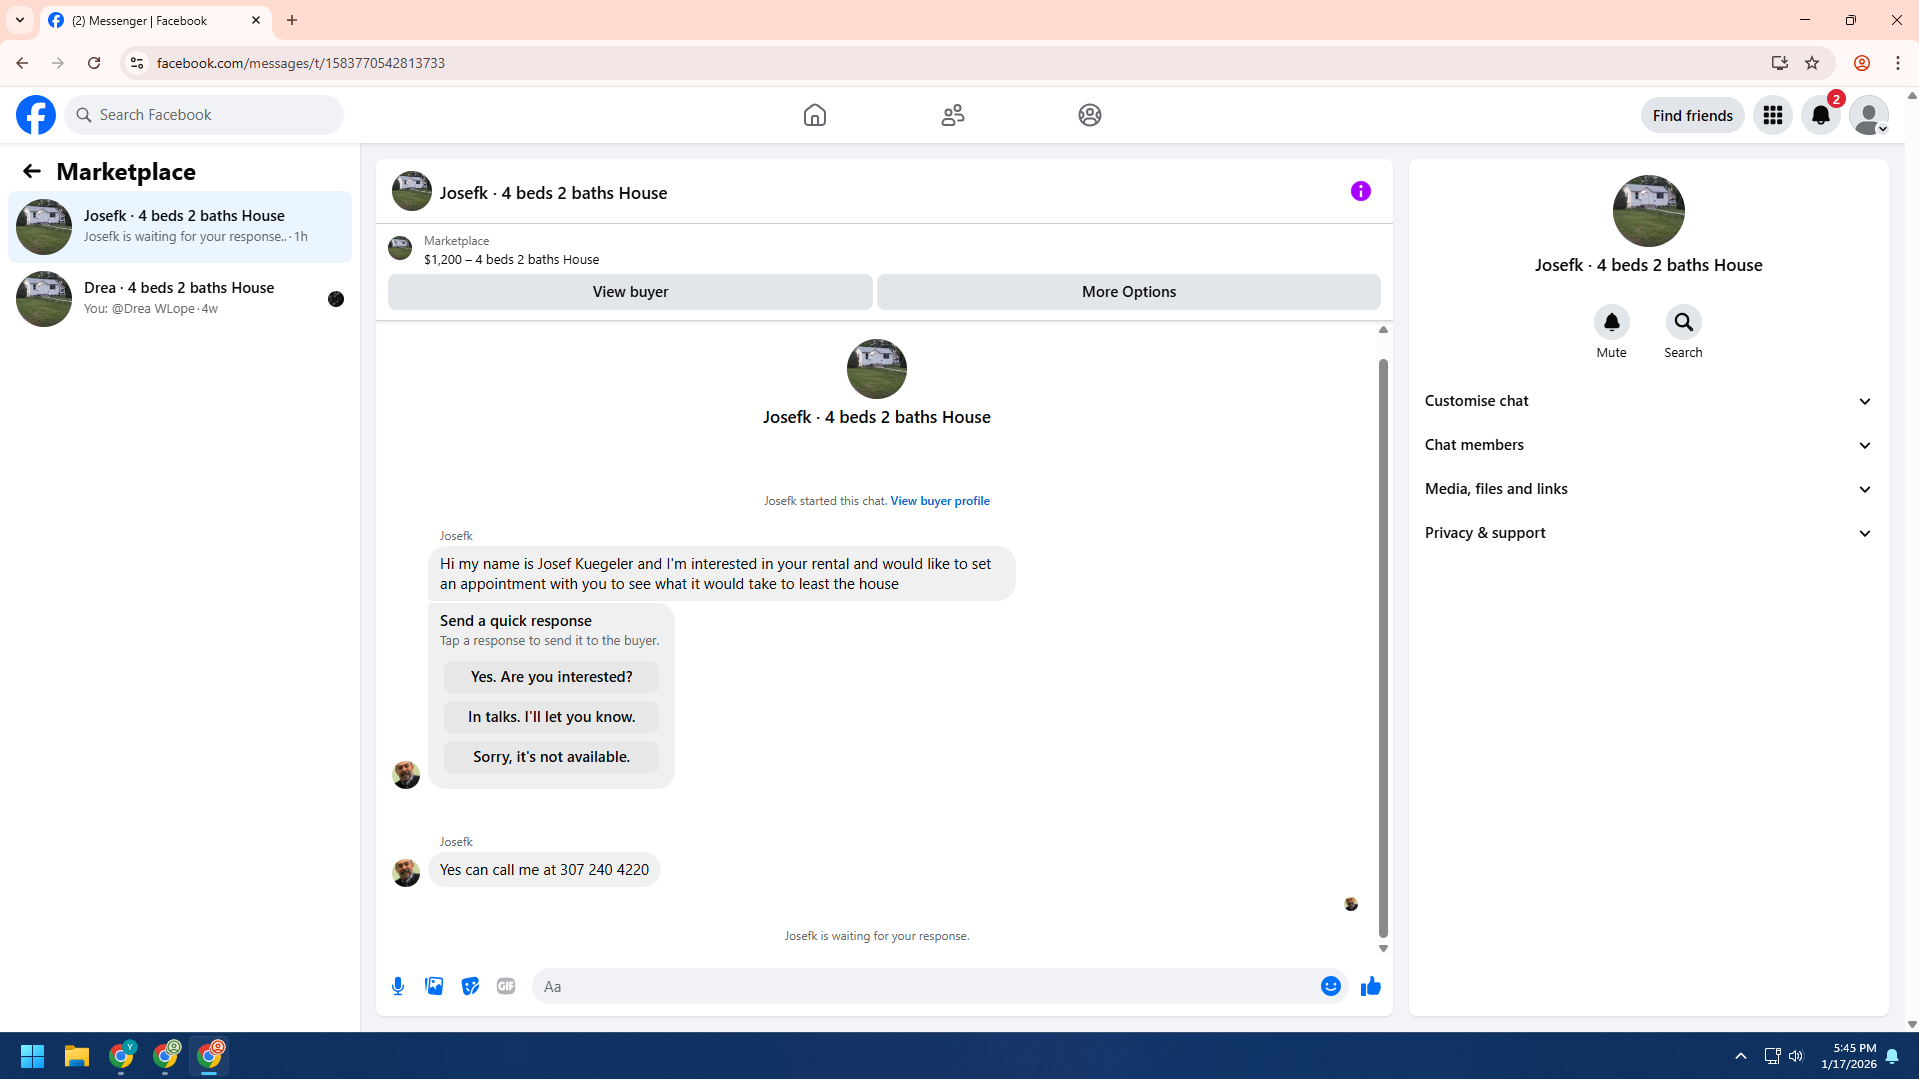Screen dimensions: 1919x1079
Task: Close the Messenger browser tab
Action: pyautogui.click(x=256, y=20)
